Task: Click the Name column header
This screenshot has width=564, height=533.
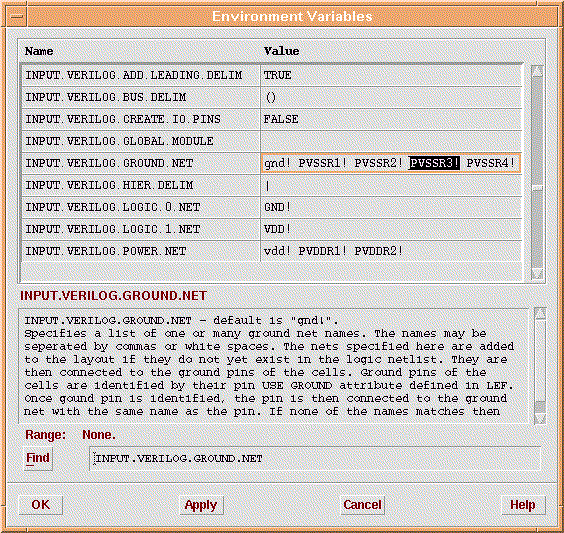Action: coord(39,51)
